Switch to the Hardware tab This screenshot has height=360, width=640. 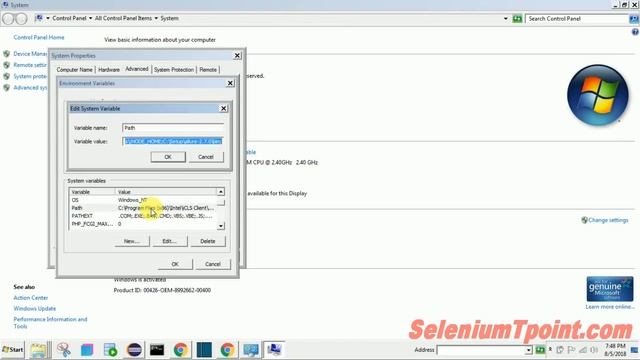[109, 70]
